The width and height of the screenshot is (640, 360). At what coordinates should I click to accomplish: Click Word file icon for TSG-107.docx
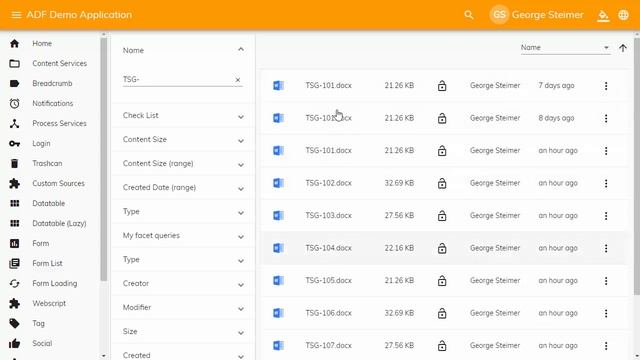(278, 345)
